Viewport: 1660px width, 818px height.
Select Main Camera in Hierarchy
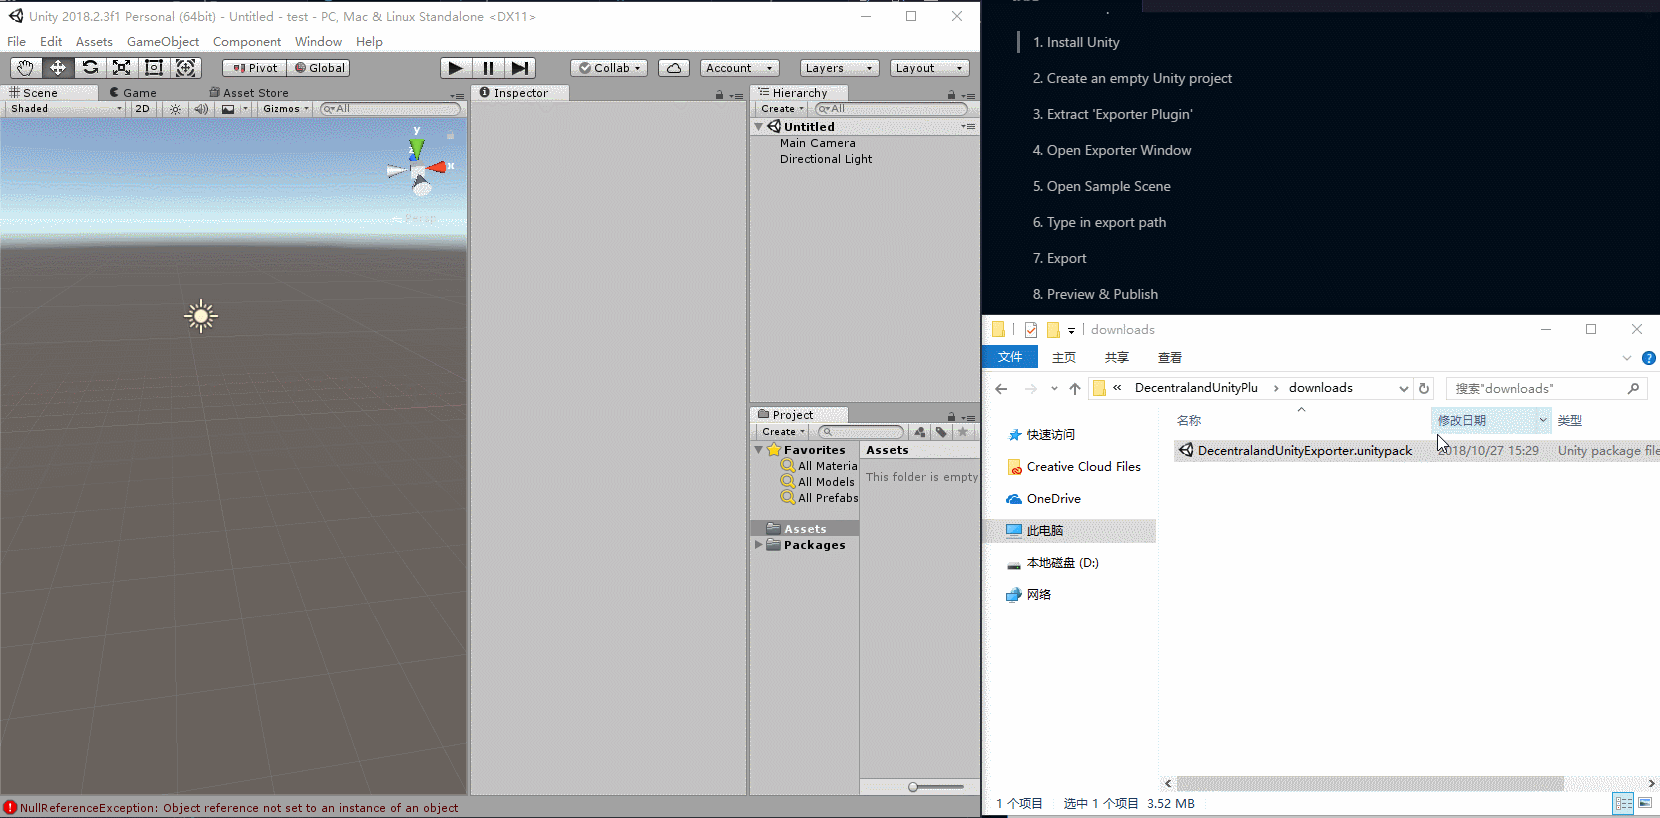pos(817,143)
